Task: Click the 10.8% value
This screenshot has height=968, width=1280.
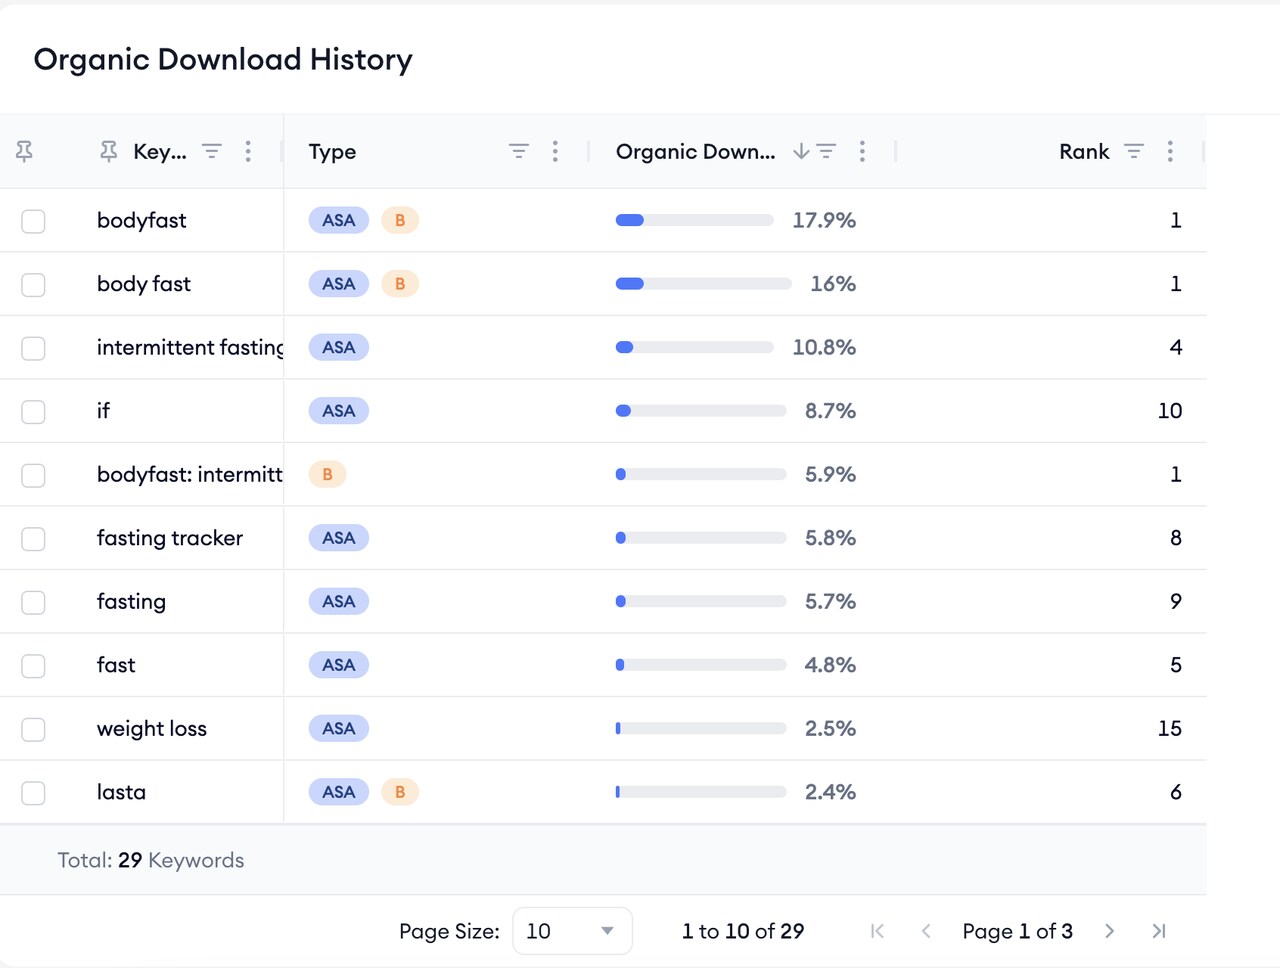Action: (824, 347)
